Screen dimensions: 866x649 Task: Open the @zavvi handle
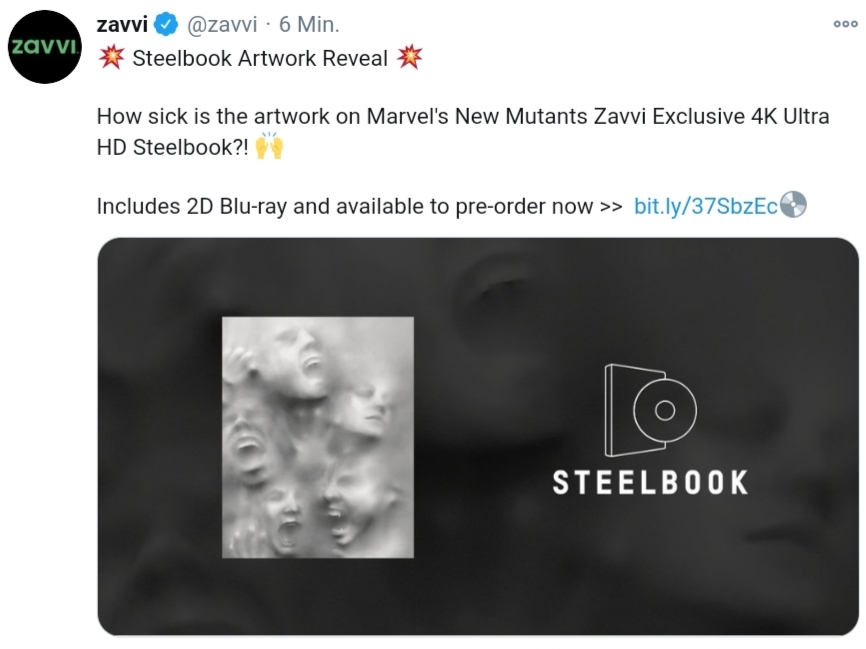point(222,25)
